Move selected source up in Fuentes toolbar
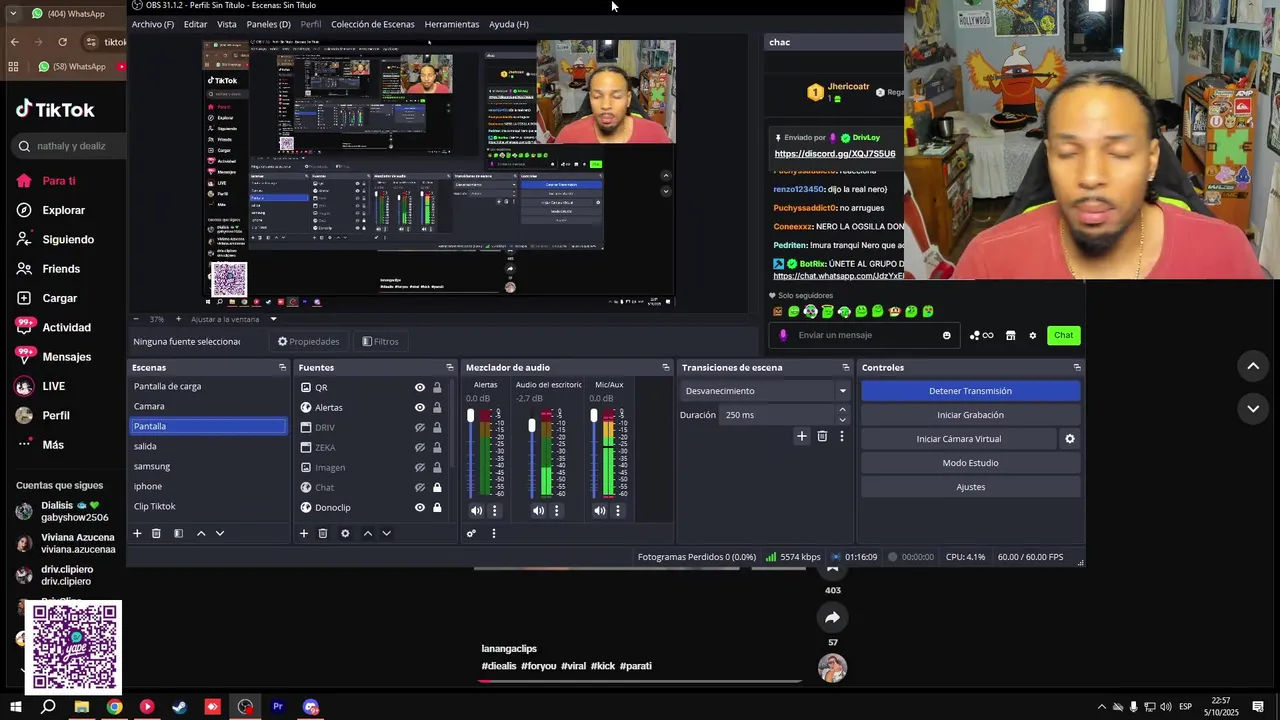Screen dimensions: 1280x720 tap(367, 533)
